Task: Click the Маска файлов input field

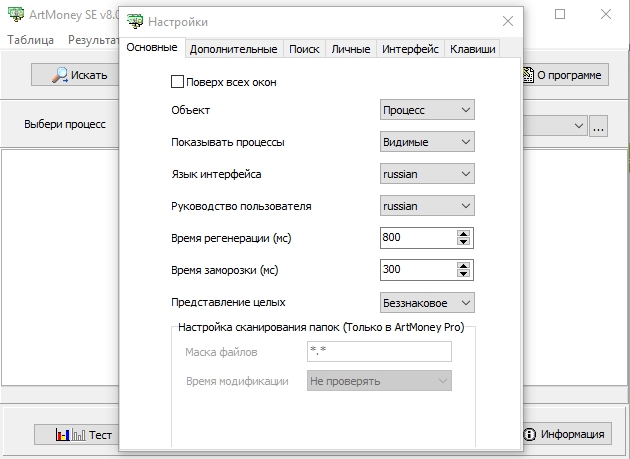Action: pos(379,352)
